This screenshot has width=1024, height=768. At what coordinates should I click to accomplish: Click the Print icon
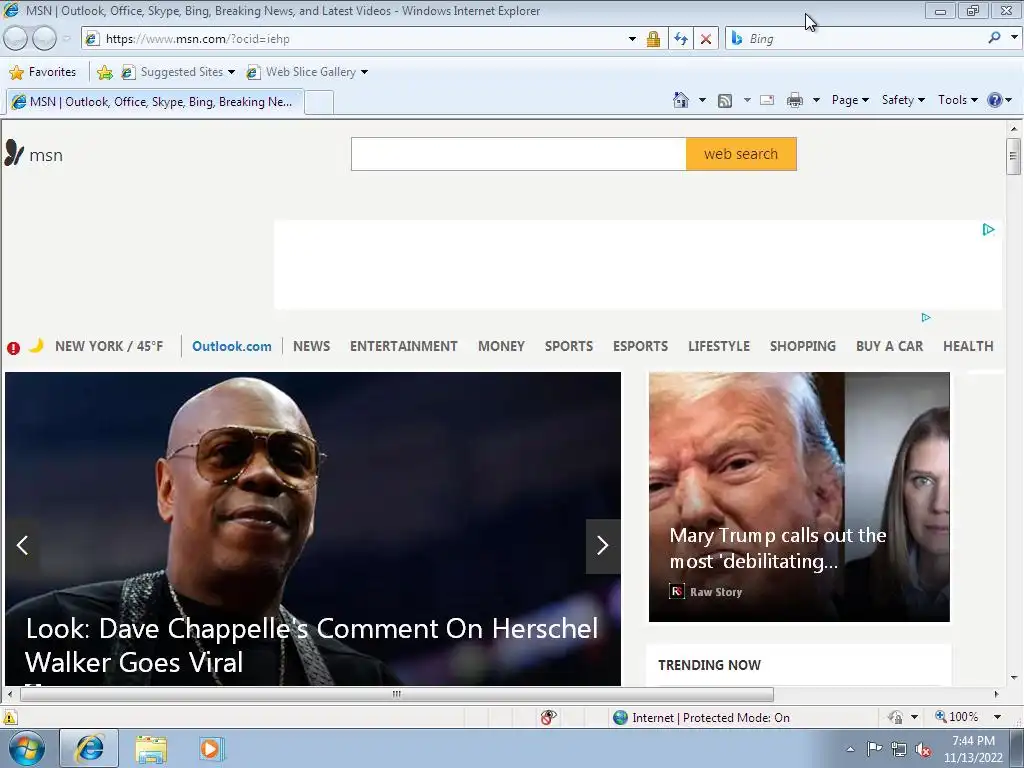pos(794,100)
